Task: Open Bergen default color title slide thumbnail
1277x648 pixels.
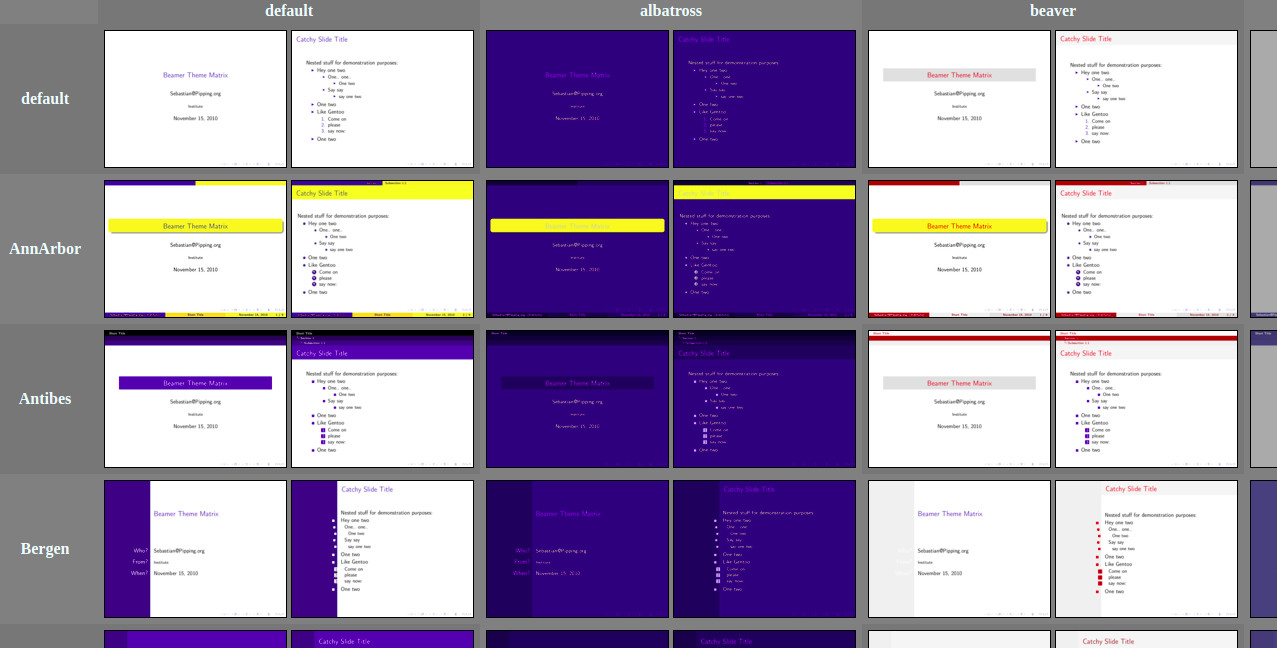Action: click(x=195, y=549)
